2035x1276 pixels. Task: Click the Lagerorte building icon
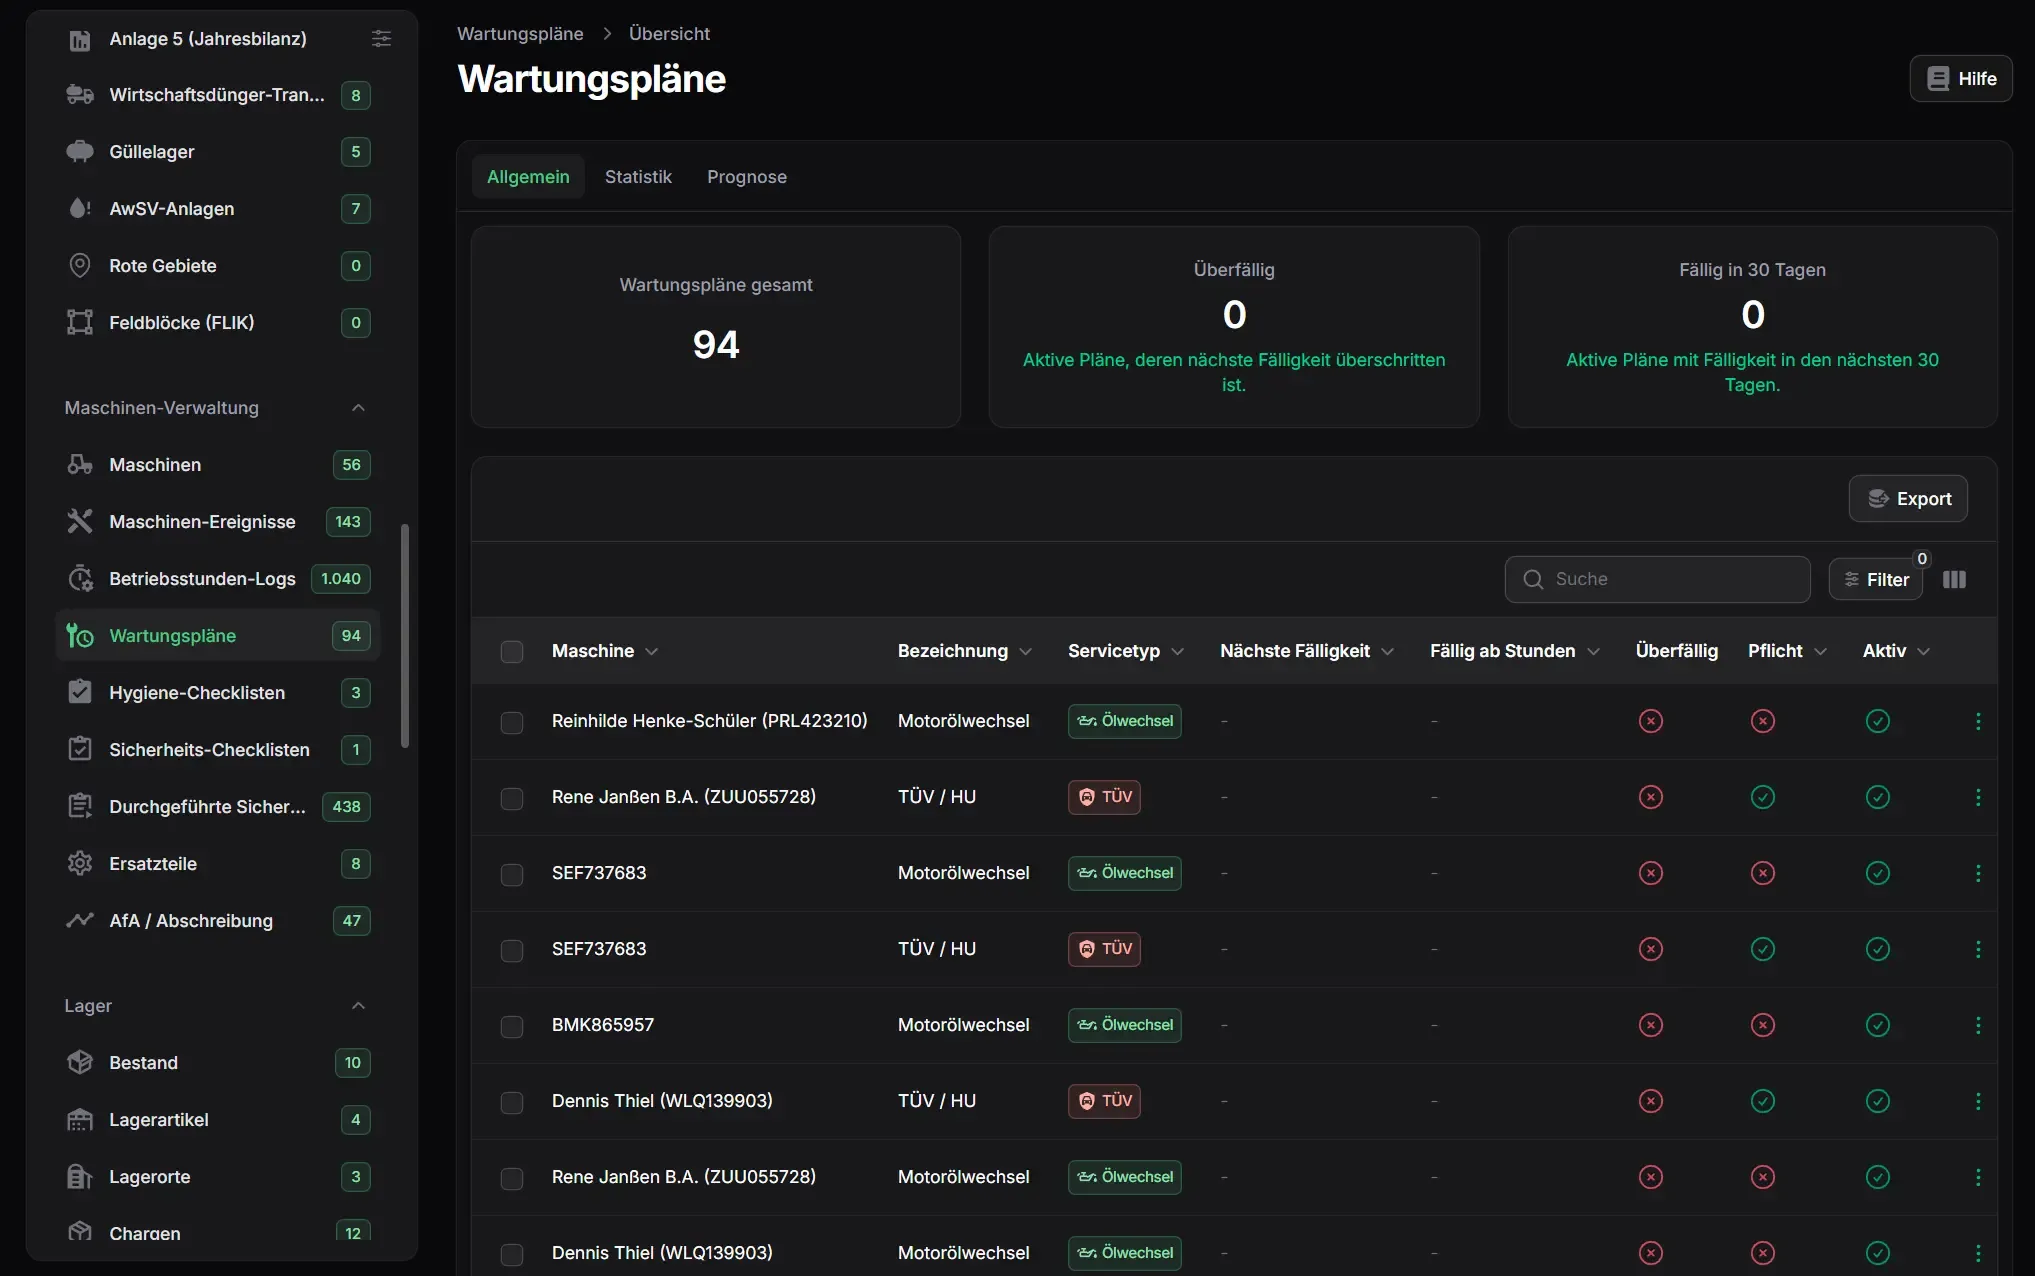tap(80, 1177)
